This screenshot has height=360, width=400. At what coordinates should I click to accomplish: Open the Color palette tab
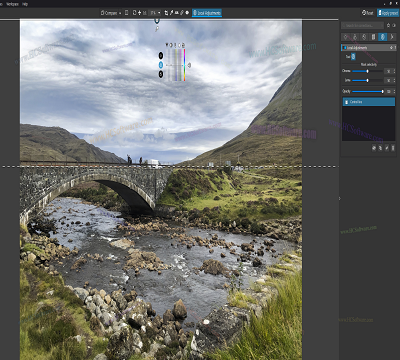click(355, 37)
